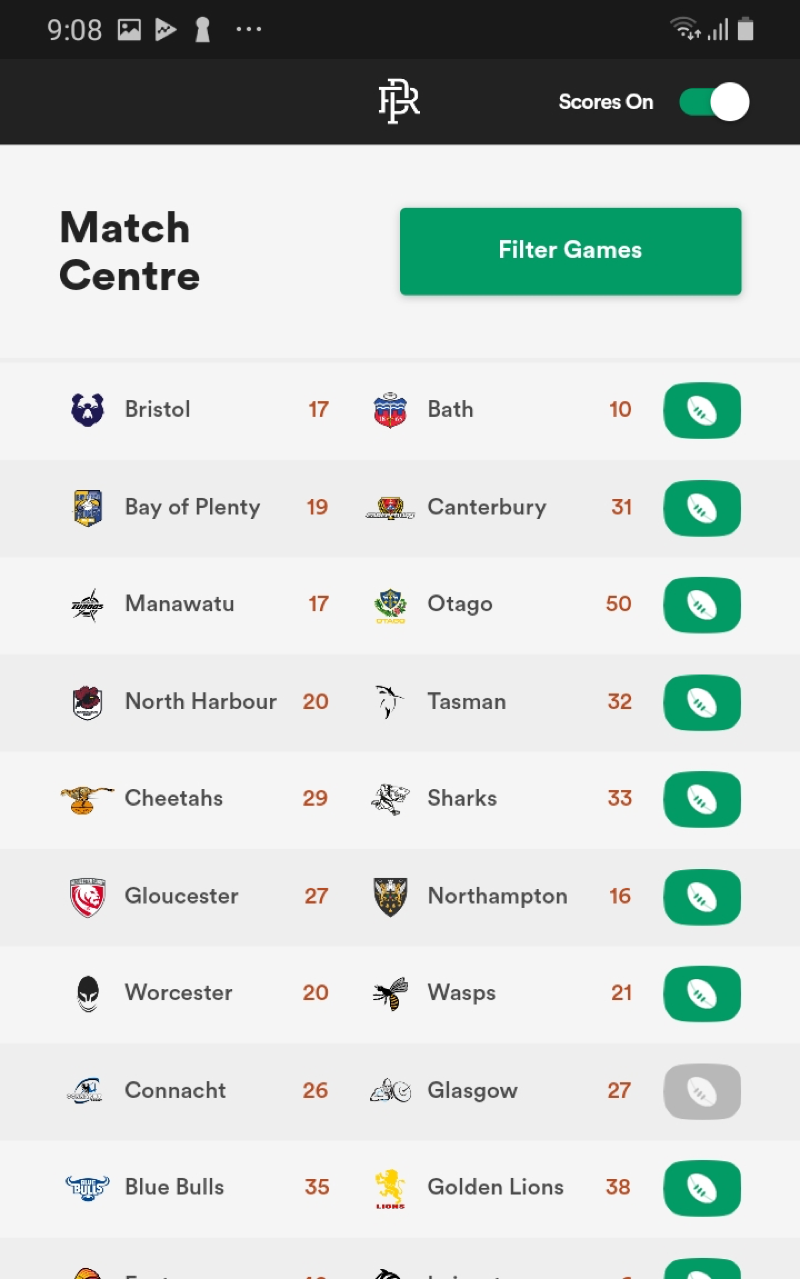This screenshot has width=800, height=1280.
Task: Tap the RP logo in the header
Action: pos(399,102)
